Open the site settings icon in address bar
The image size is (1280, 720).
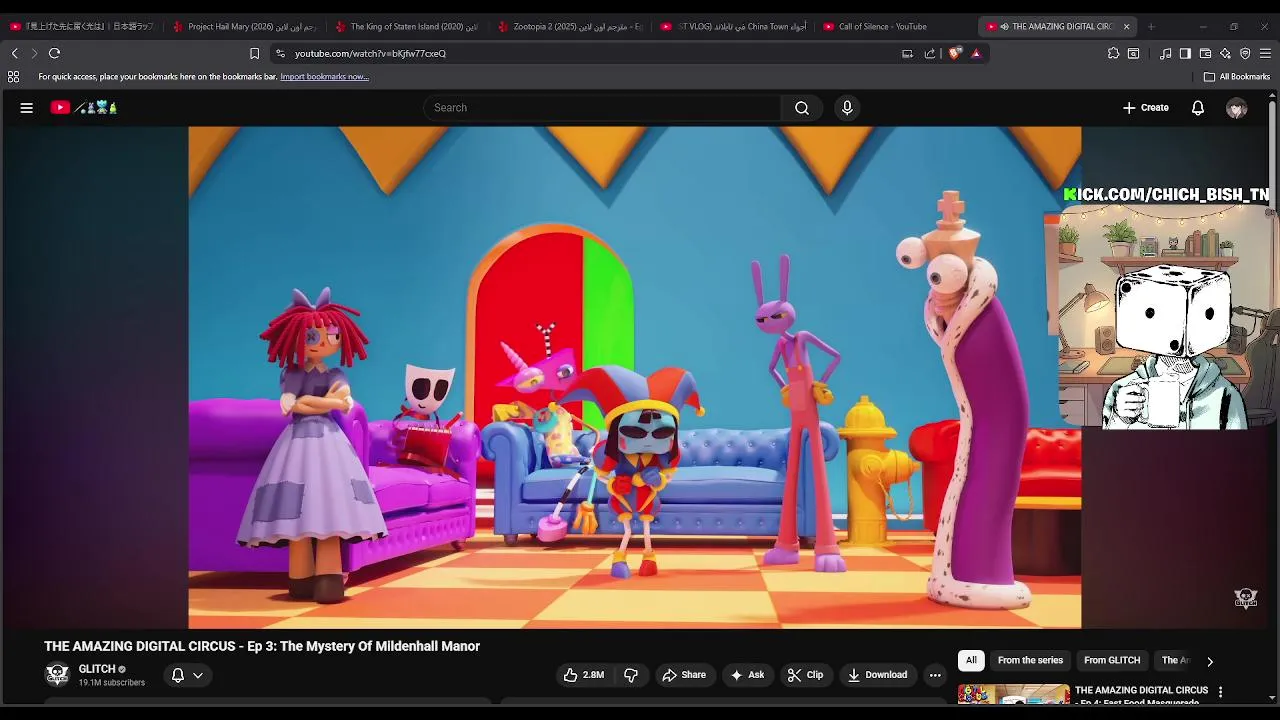point(280,53)
